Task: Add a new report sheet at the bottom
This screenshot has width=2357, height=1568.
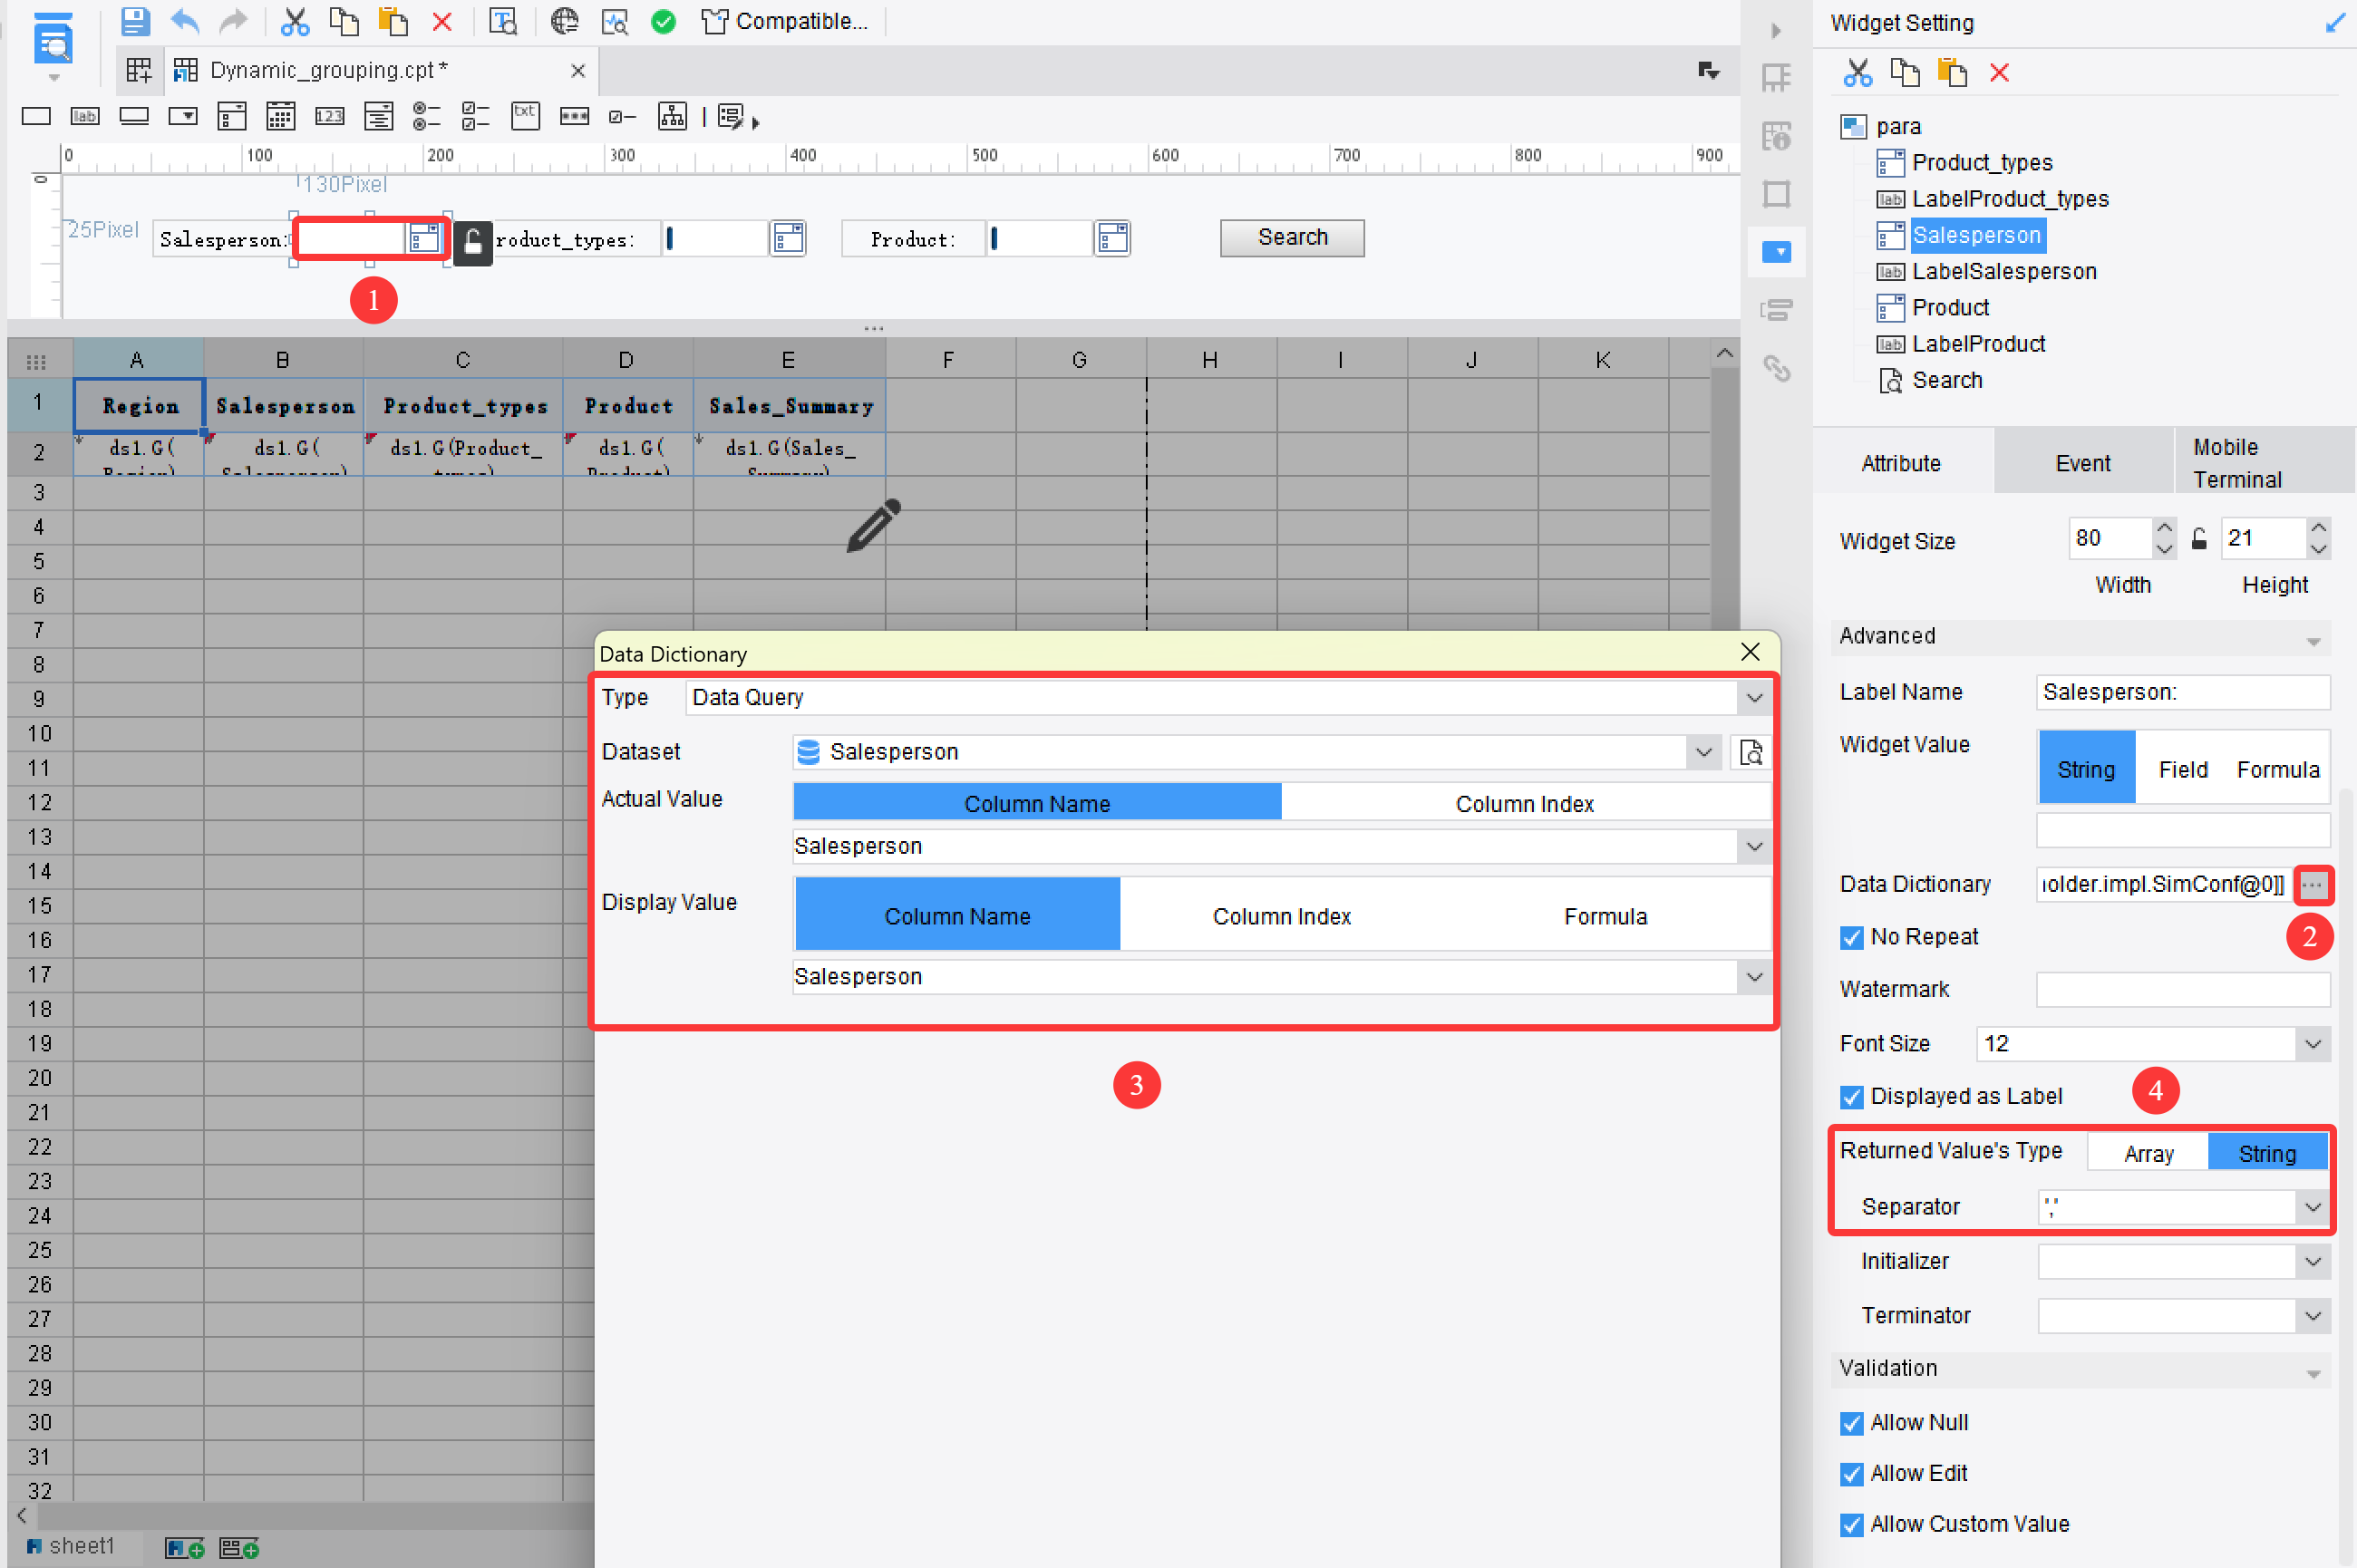Action: (184, 1547)
